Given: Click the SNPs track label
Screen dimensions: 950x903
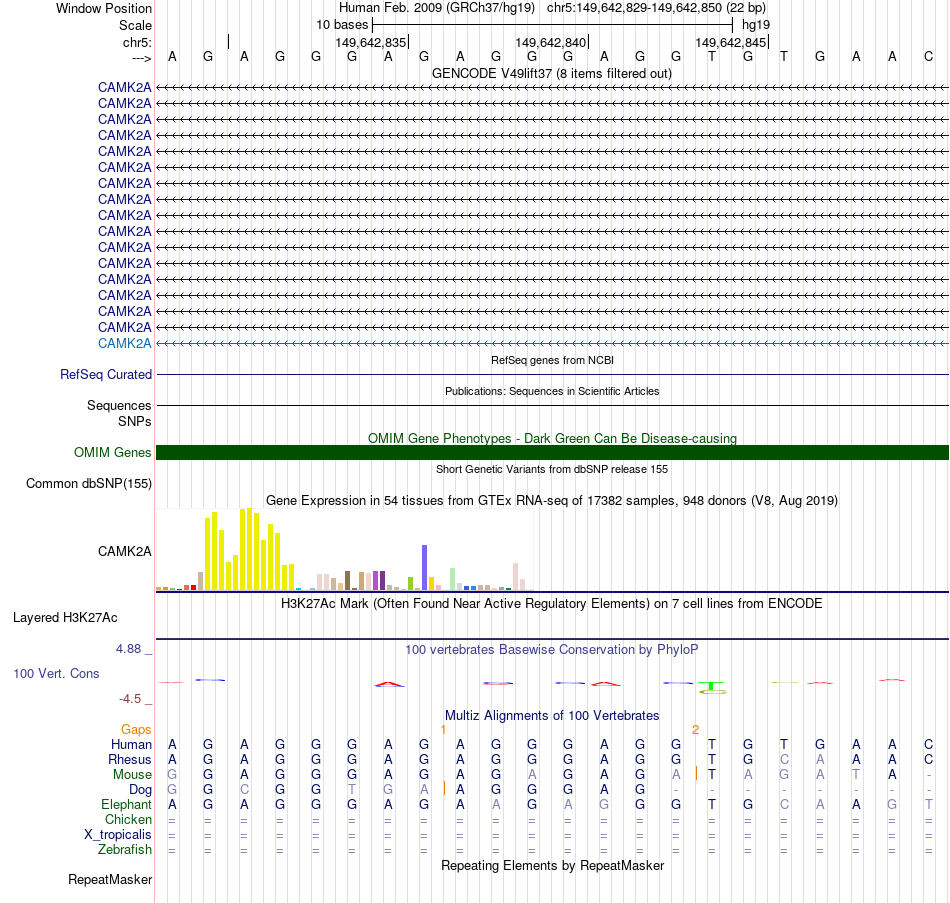Looking at the screenshot, I should (x=135, y=421).
